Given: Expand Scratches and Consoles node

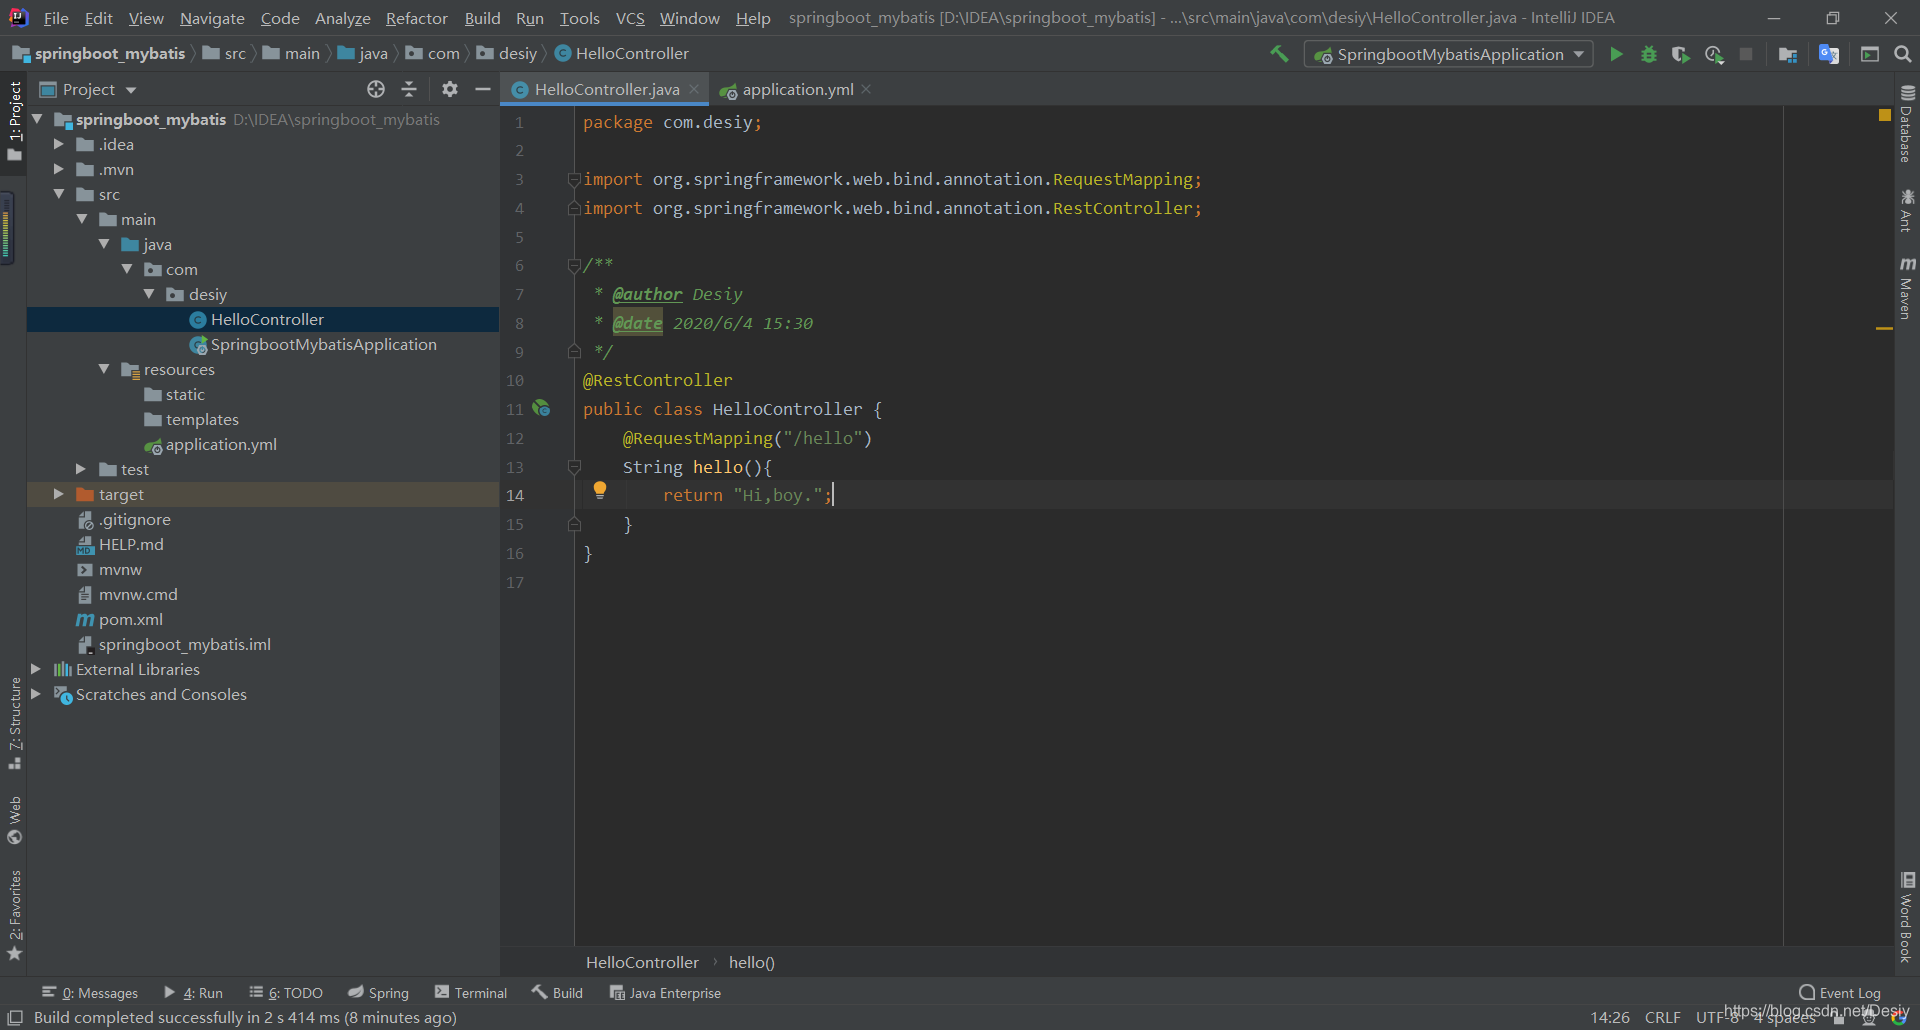Looking at the screenshot, I should 36,694.
